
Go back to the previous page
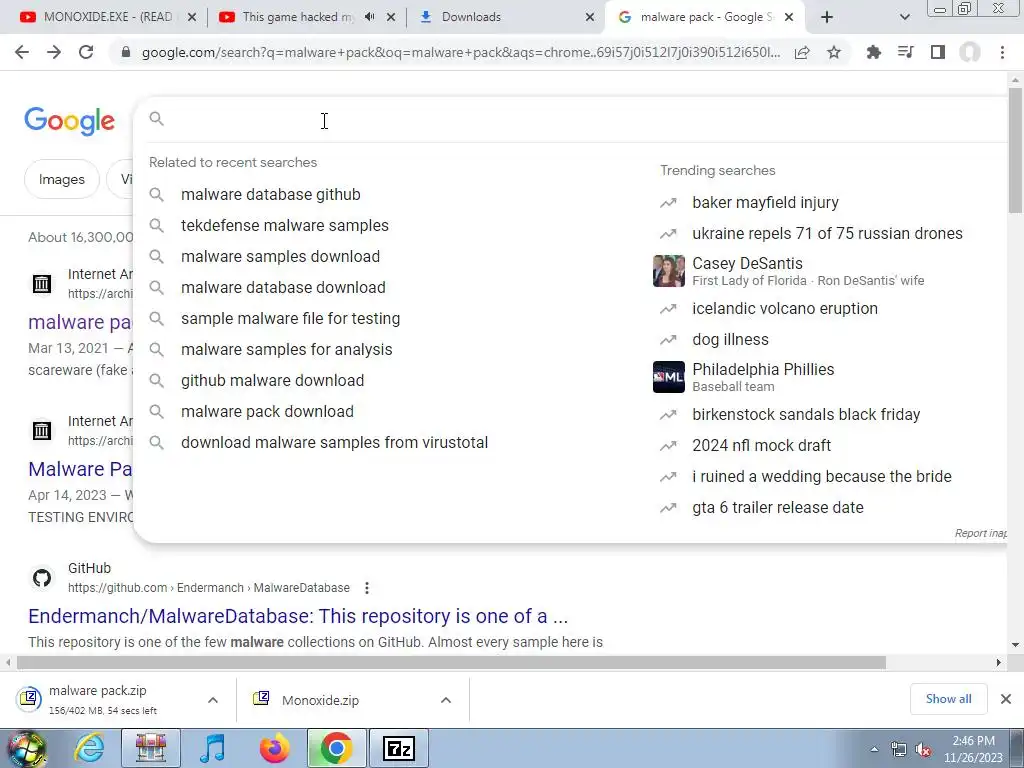coord(22,52)
